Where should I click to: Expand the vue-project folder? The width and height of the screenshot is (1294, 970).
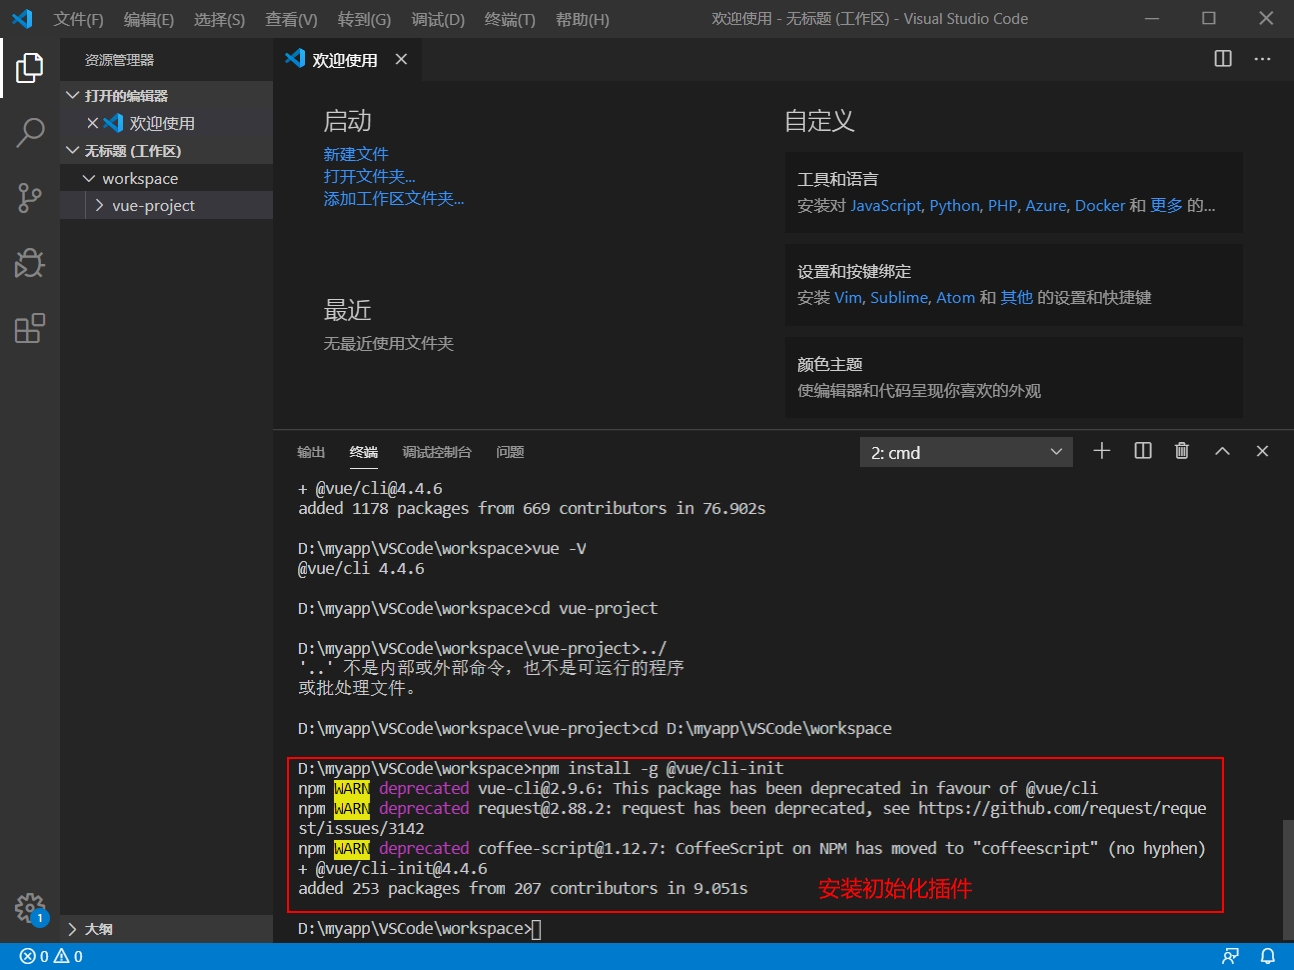(x=166, y=205)
